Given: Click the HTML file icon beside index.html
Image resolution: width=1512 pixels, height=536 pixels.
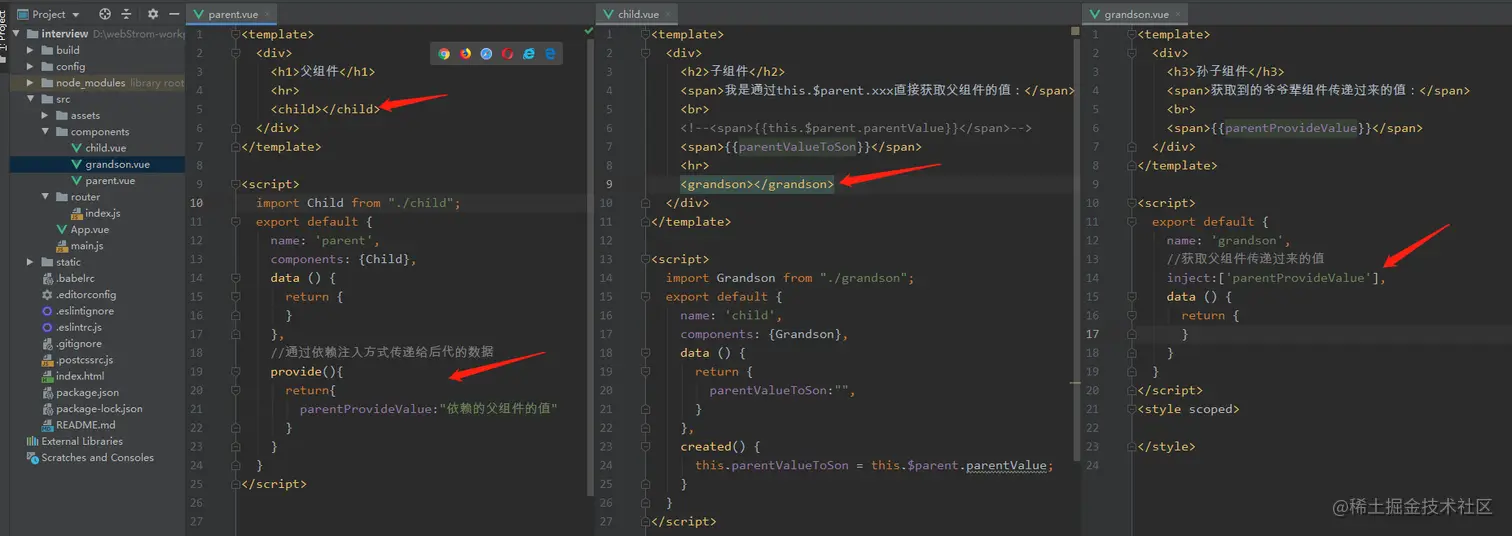Looking at the screenshot, I should click(47, 376).
